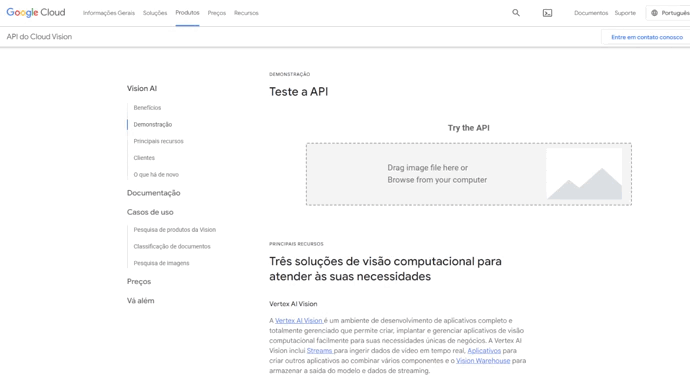The height and width of the screenshot is (388, 690).
Task: Open Pesquisa de imagens item
Action: (161, 263)
